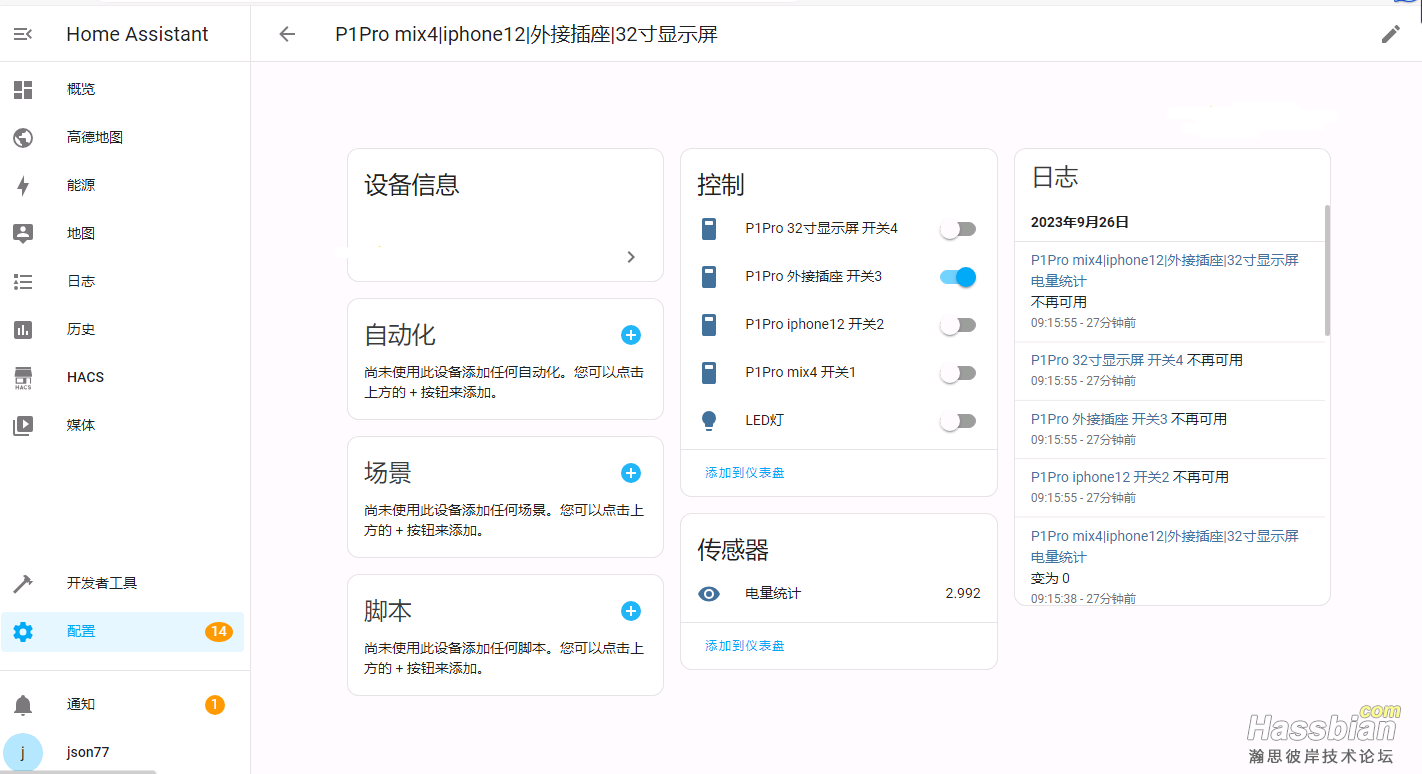This screenshot has height=774, width=1422.
Task: Click device icon beside P1Pro mix4 开关1
Action: pos(709,373)
